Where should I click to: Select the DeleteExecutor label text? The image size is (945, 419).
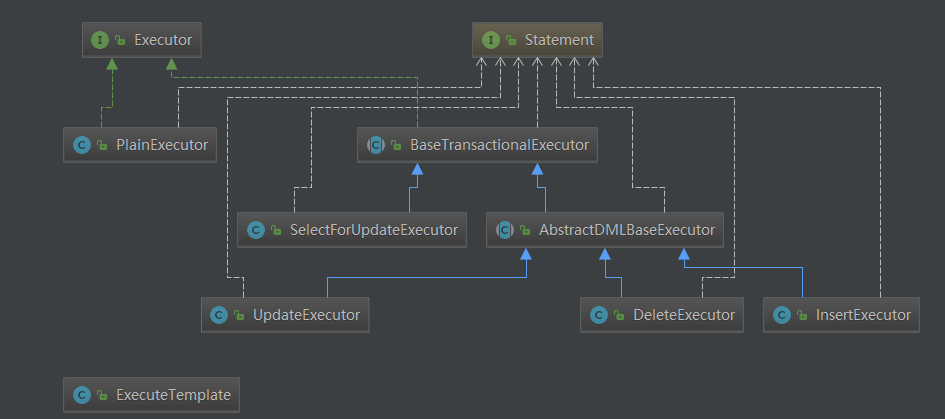click(x=684, y=315)
